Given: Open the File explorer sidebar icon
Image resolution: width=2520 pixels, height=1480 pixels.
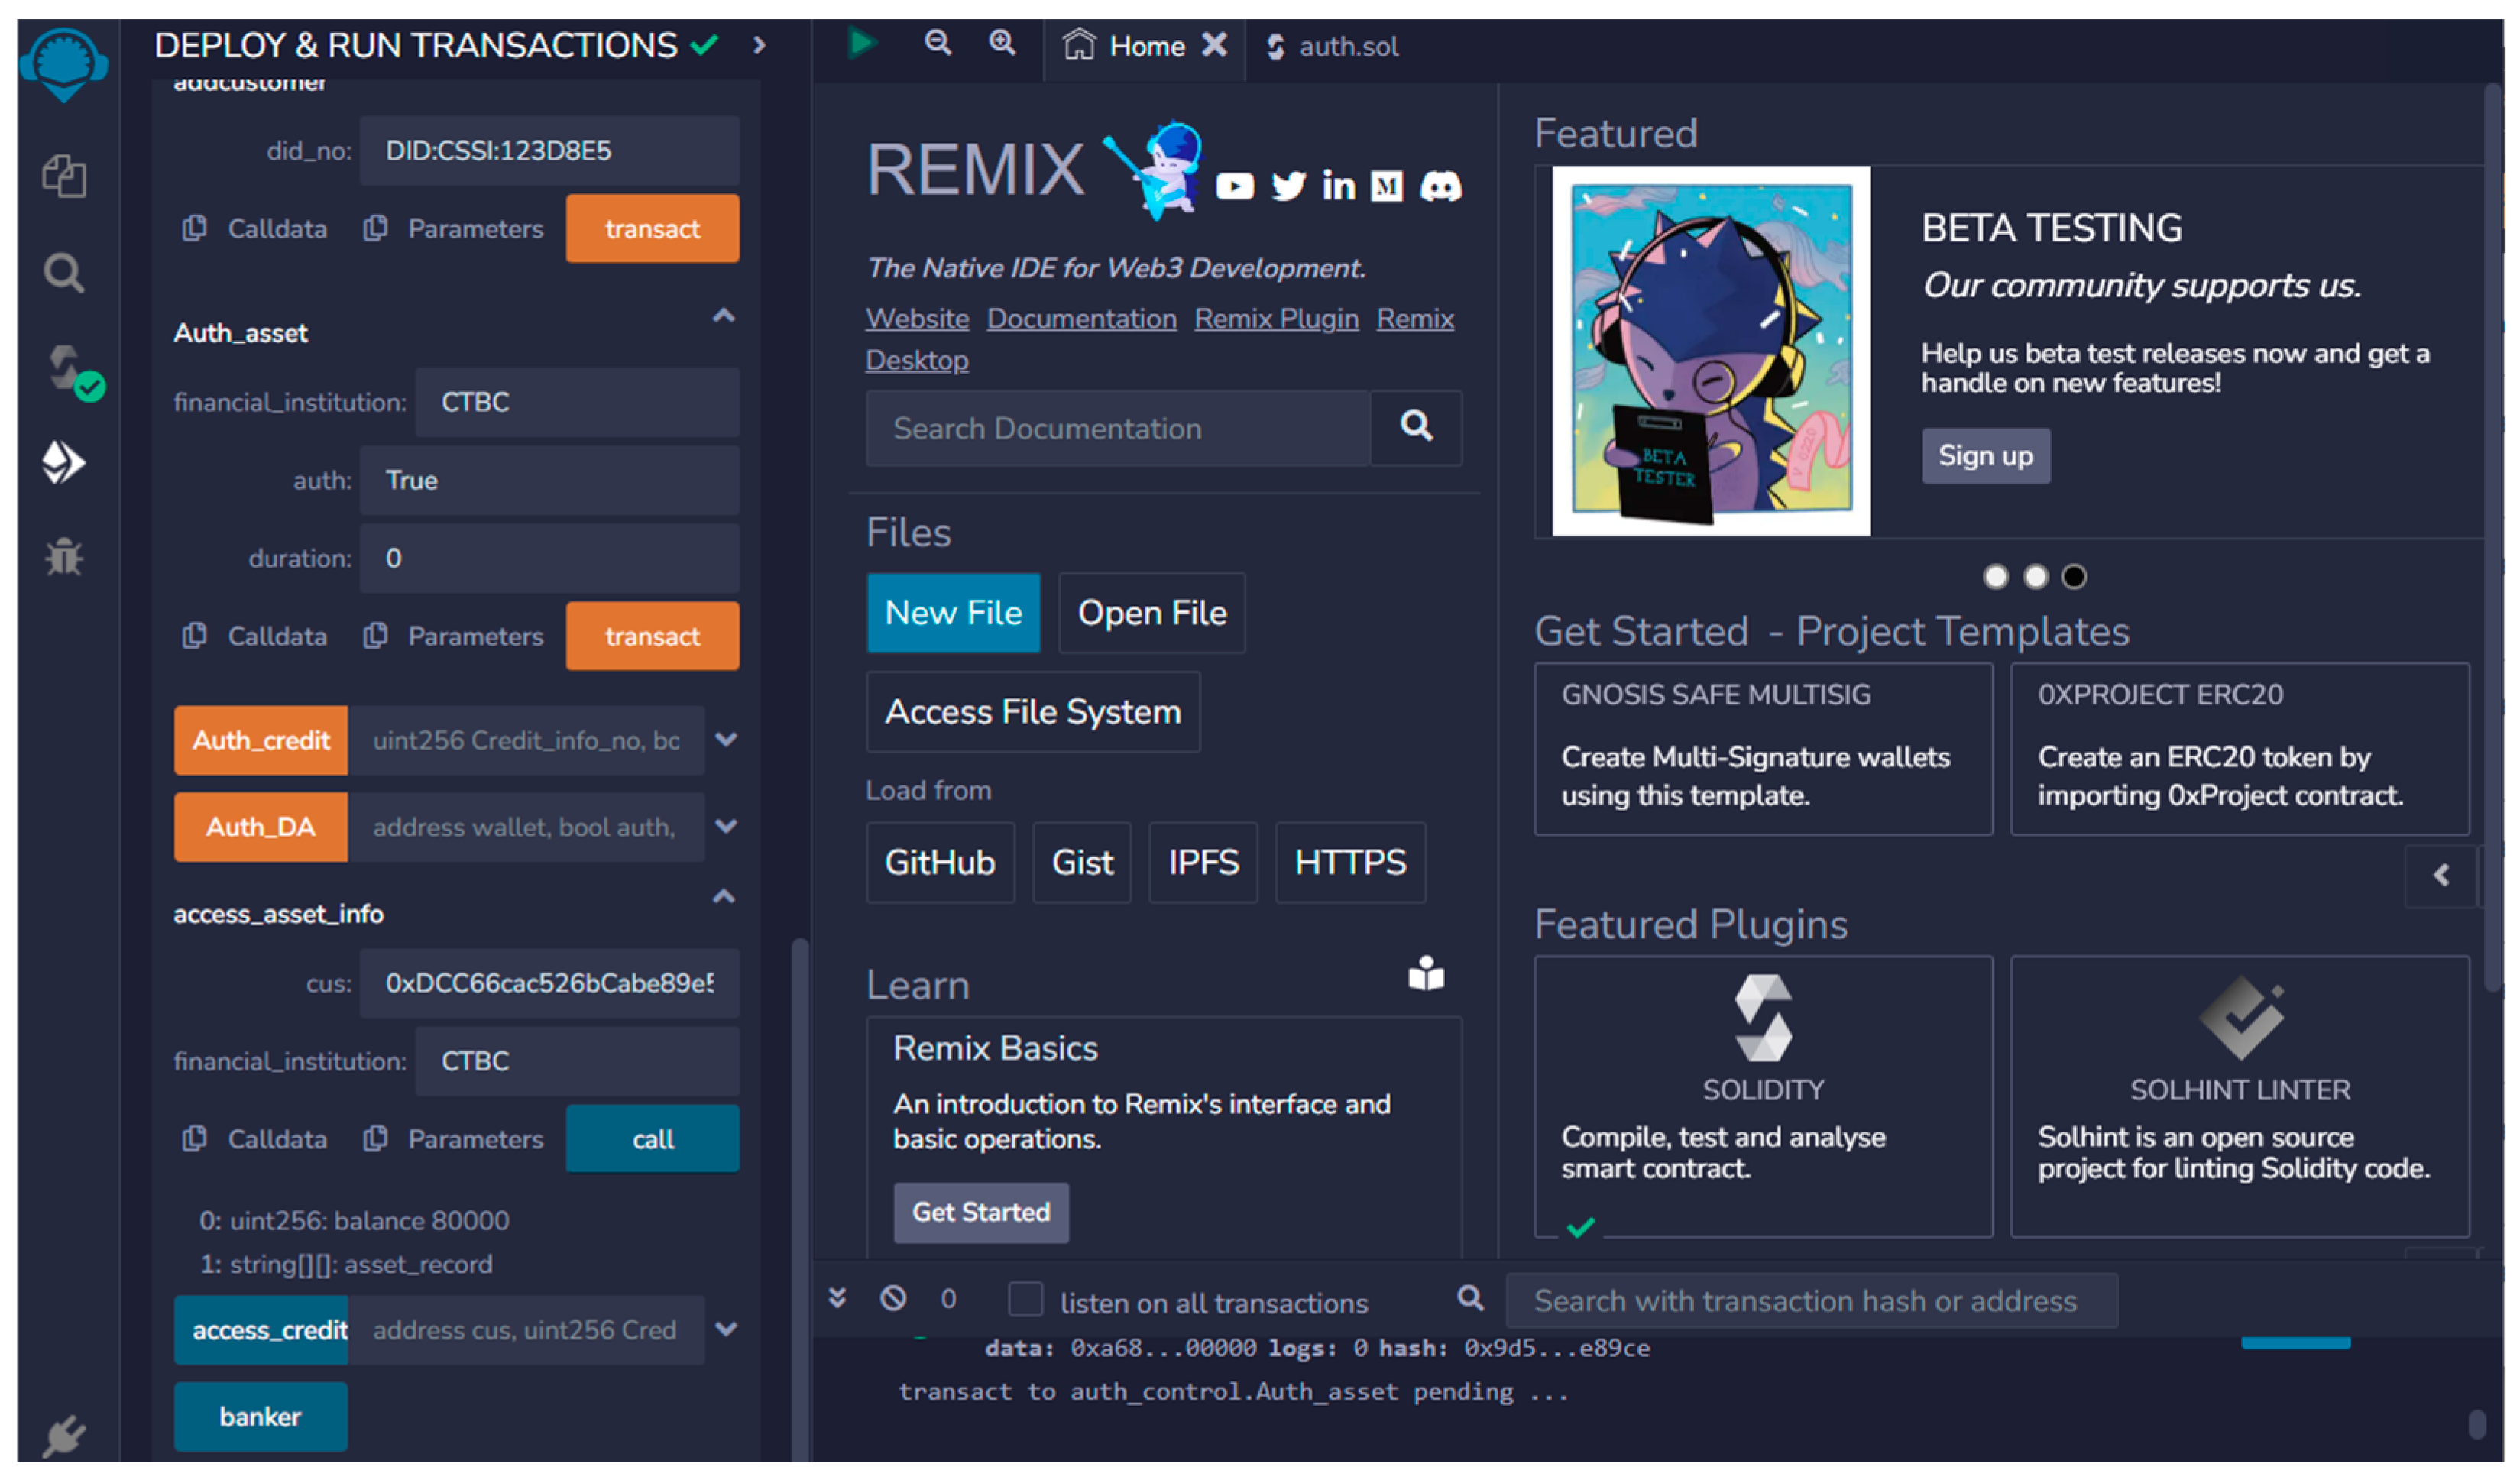Looking at the screenshot, I should coord(64,176).
